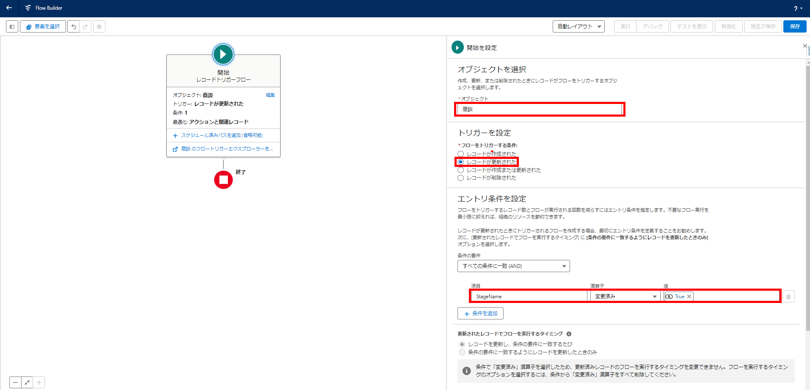The width and height of the screenshot is (810, 390).
Task: Redo the last change
Action: tap(85, 26)
